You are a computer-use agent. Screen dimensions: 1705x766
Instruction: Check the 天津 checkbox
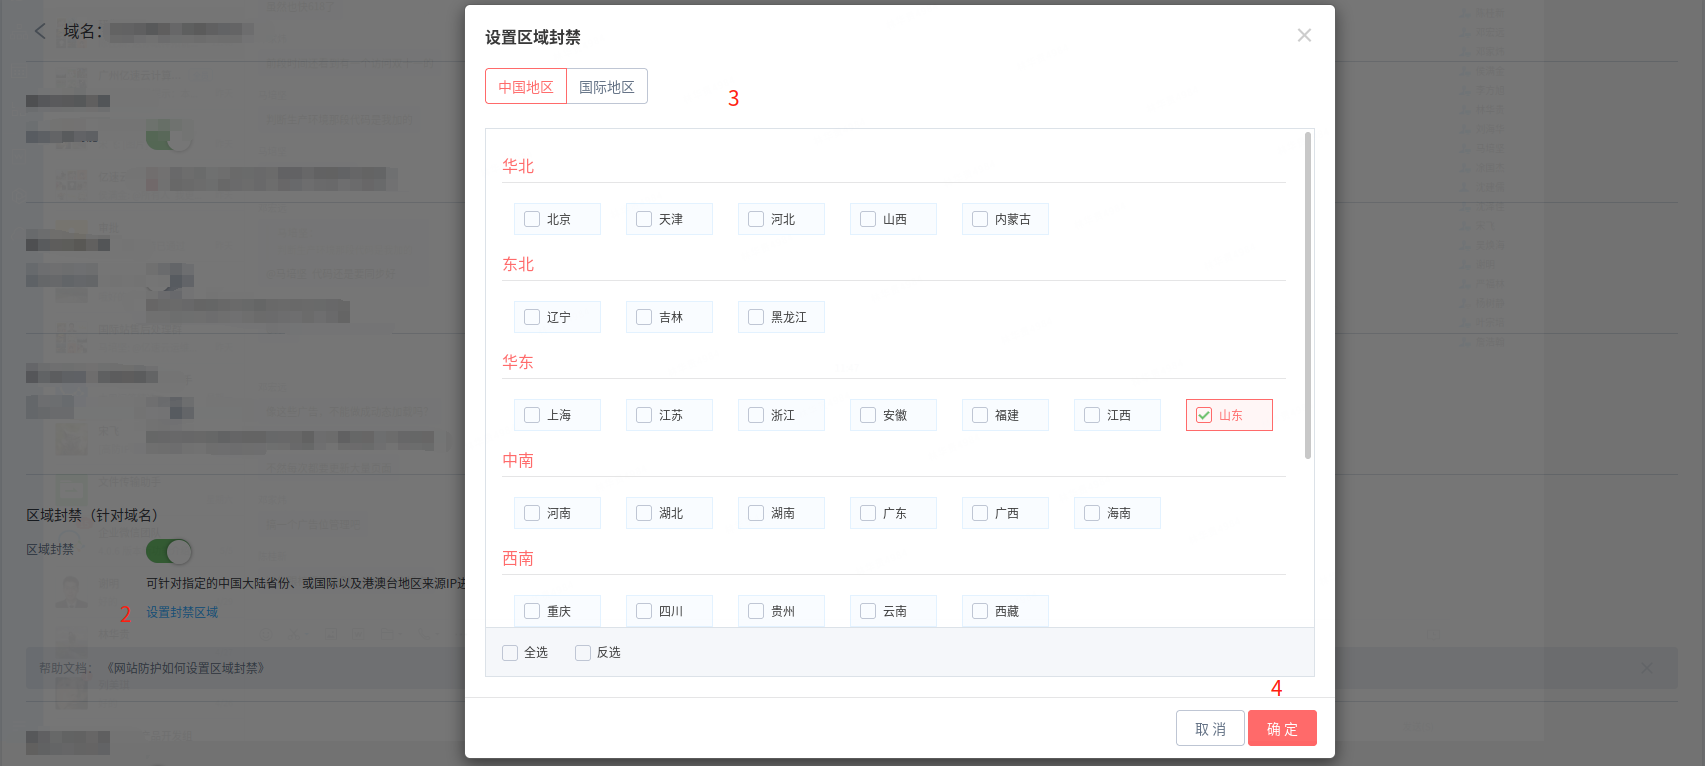point(644,219)
